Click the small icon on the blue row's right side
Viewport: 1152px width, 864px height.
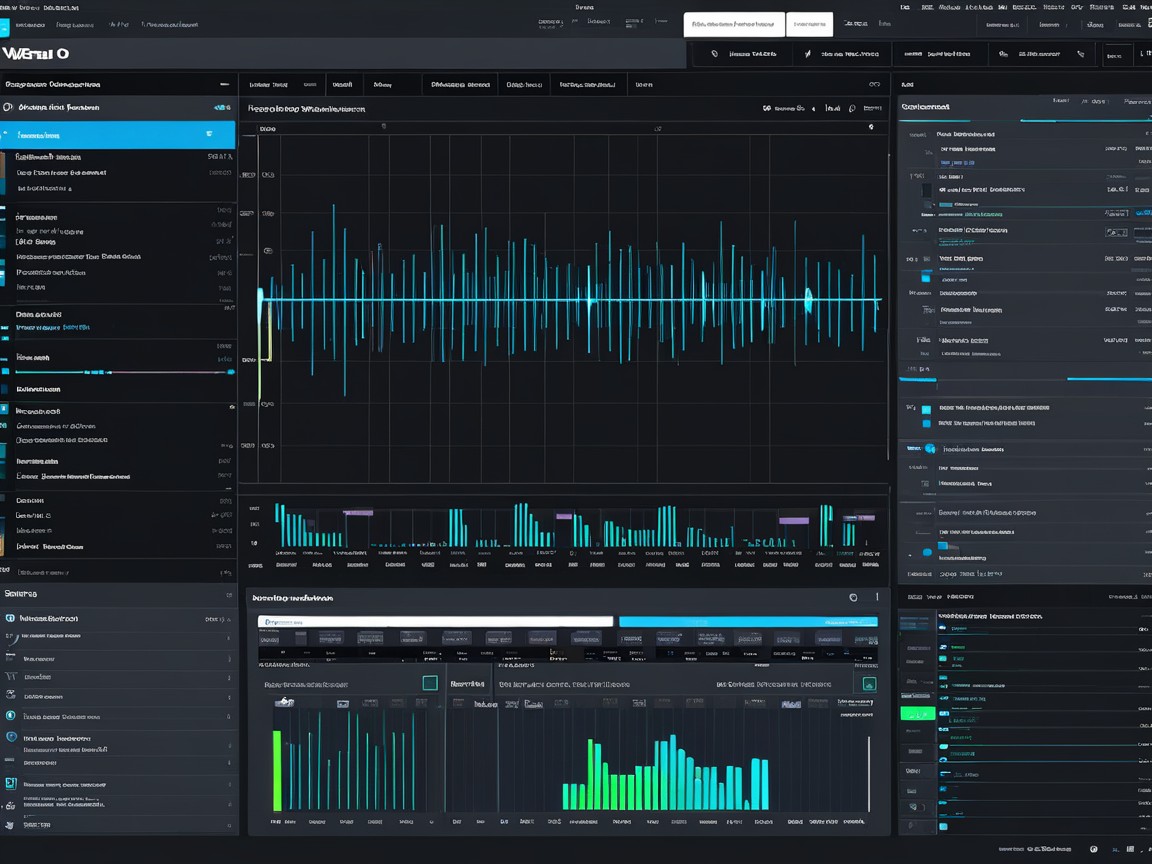click(209, 134)
